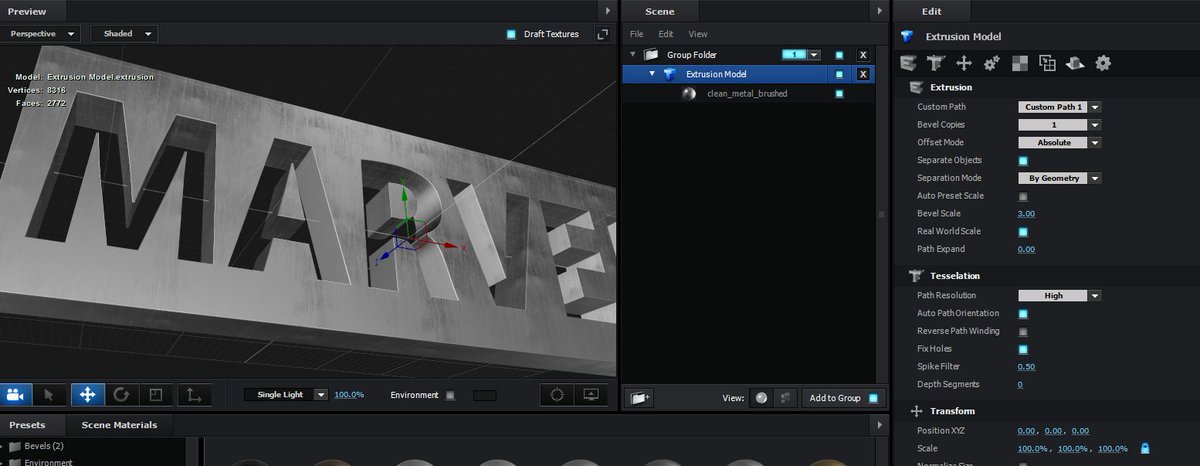Viewport: 1200px width, 466px height.
Task: Enable Reverse Path Winding checkbox
Action: tap(1023, 331)
